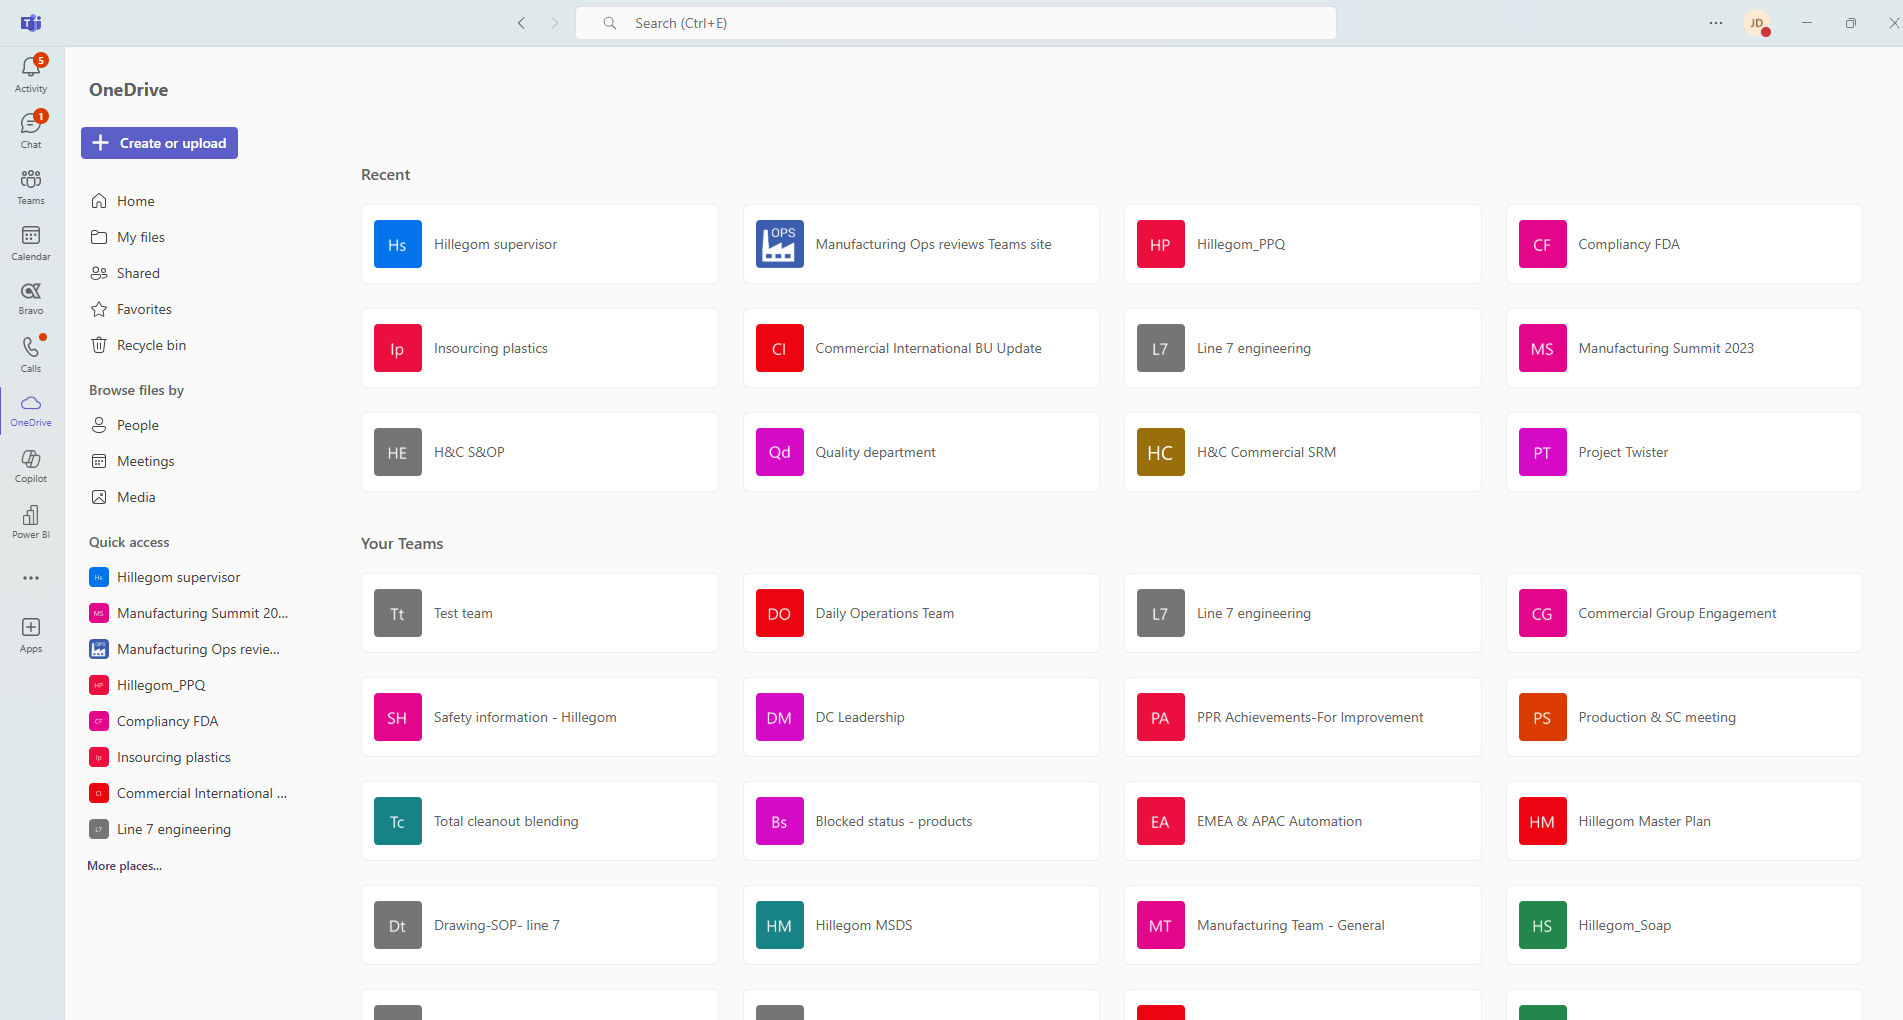
Task: Open Chat in the Teams sidebar
Action: (x=31, y=130)
